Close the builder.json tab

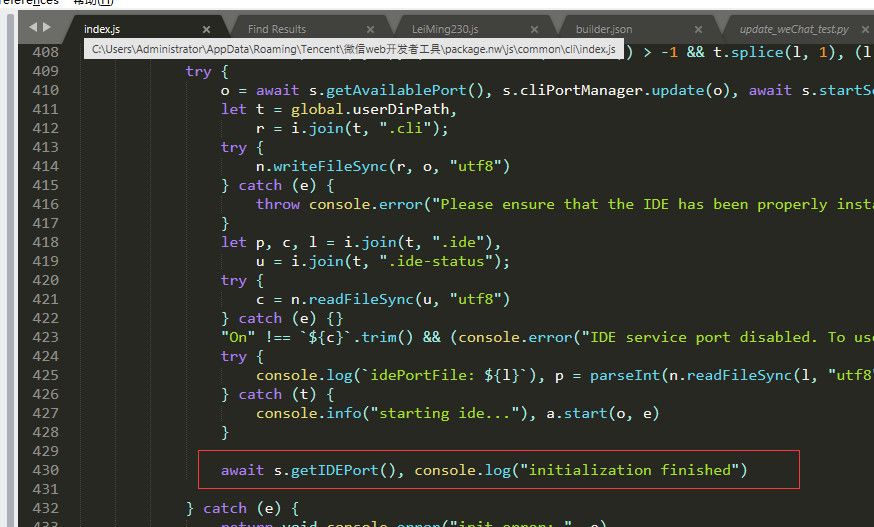699,30
